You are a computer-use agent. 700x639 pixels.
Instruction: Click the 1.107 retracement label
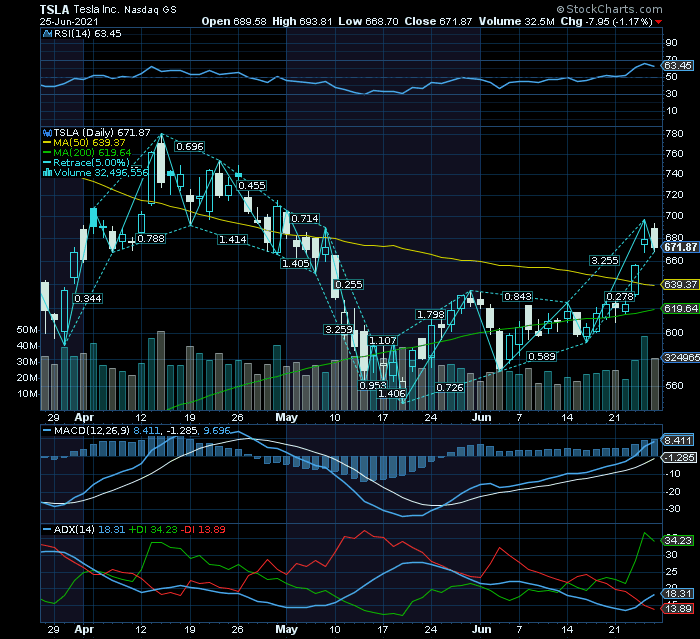(x=383, y=341)
